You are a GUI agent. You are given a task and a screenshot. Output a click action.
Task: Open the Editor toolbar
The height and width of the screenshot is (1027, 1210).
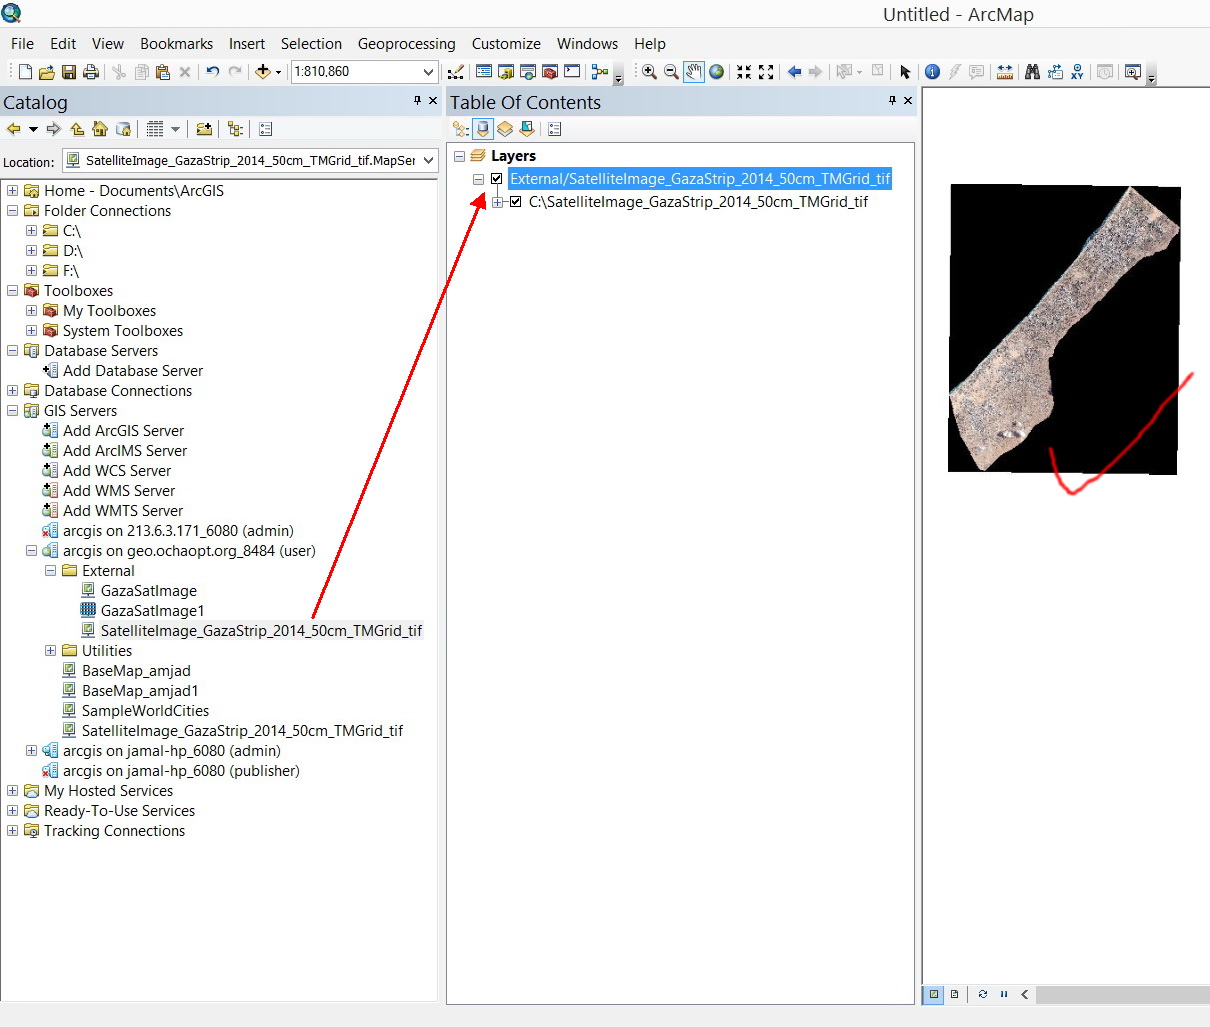point(456,72)
